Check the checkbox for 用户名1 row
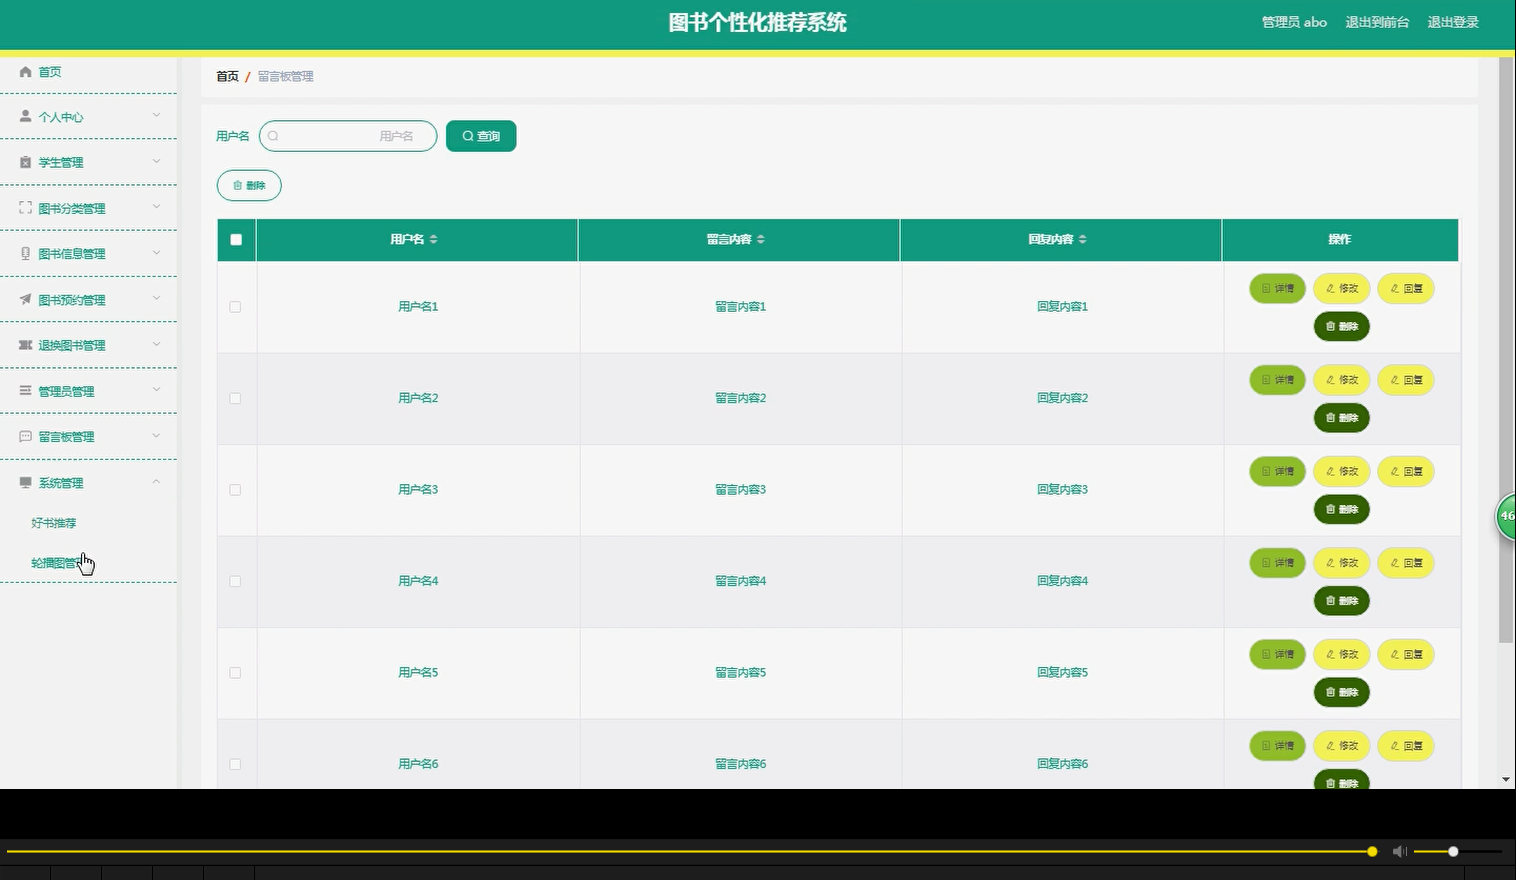Screen dimensions: 1516x880 [x=235, y=307]
